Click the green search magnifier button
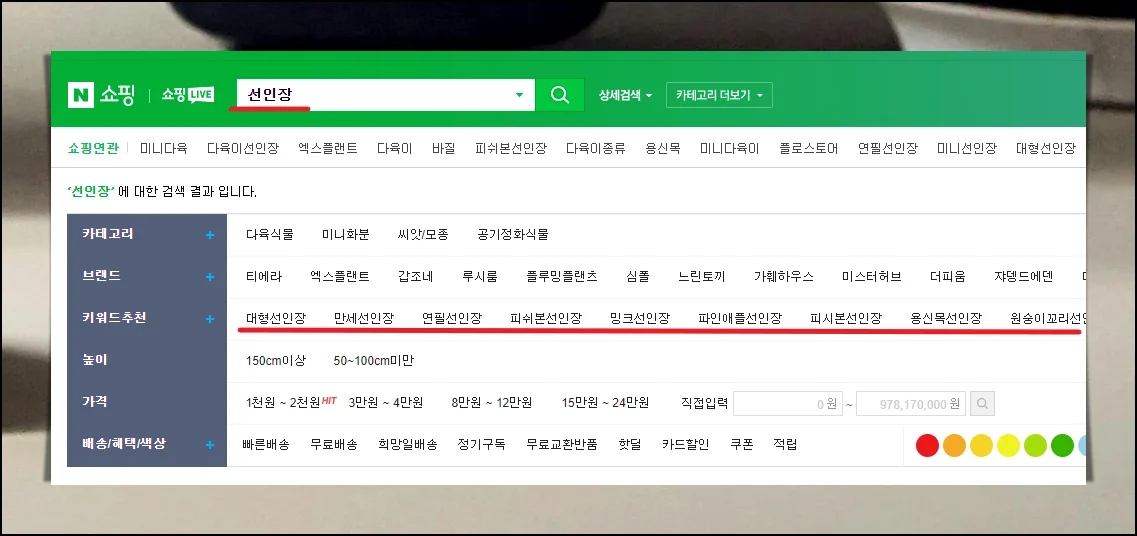 (560, 95)
